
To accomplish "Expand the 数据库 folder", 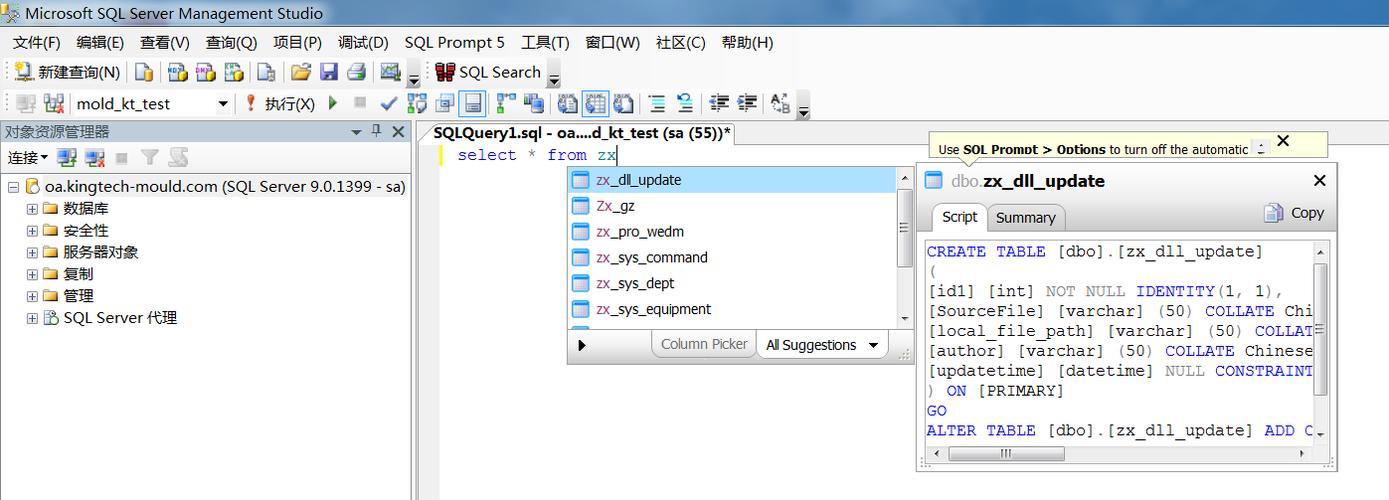I will coord(32,208).
